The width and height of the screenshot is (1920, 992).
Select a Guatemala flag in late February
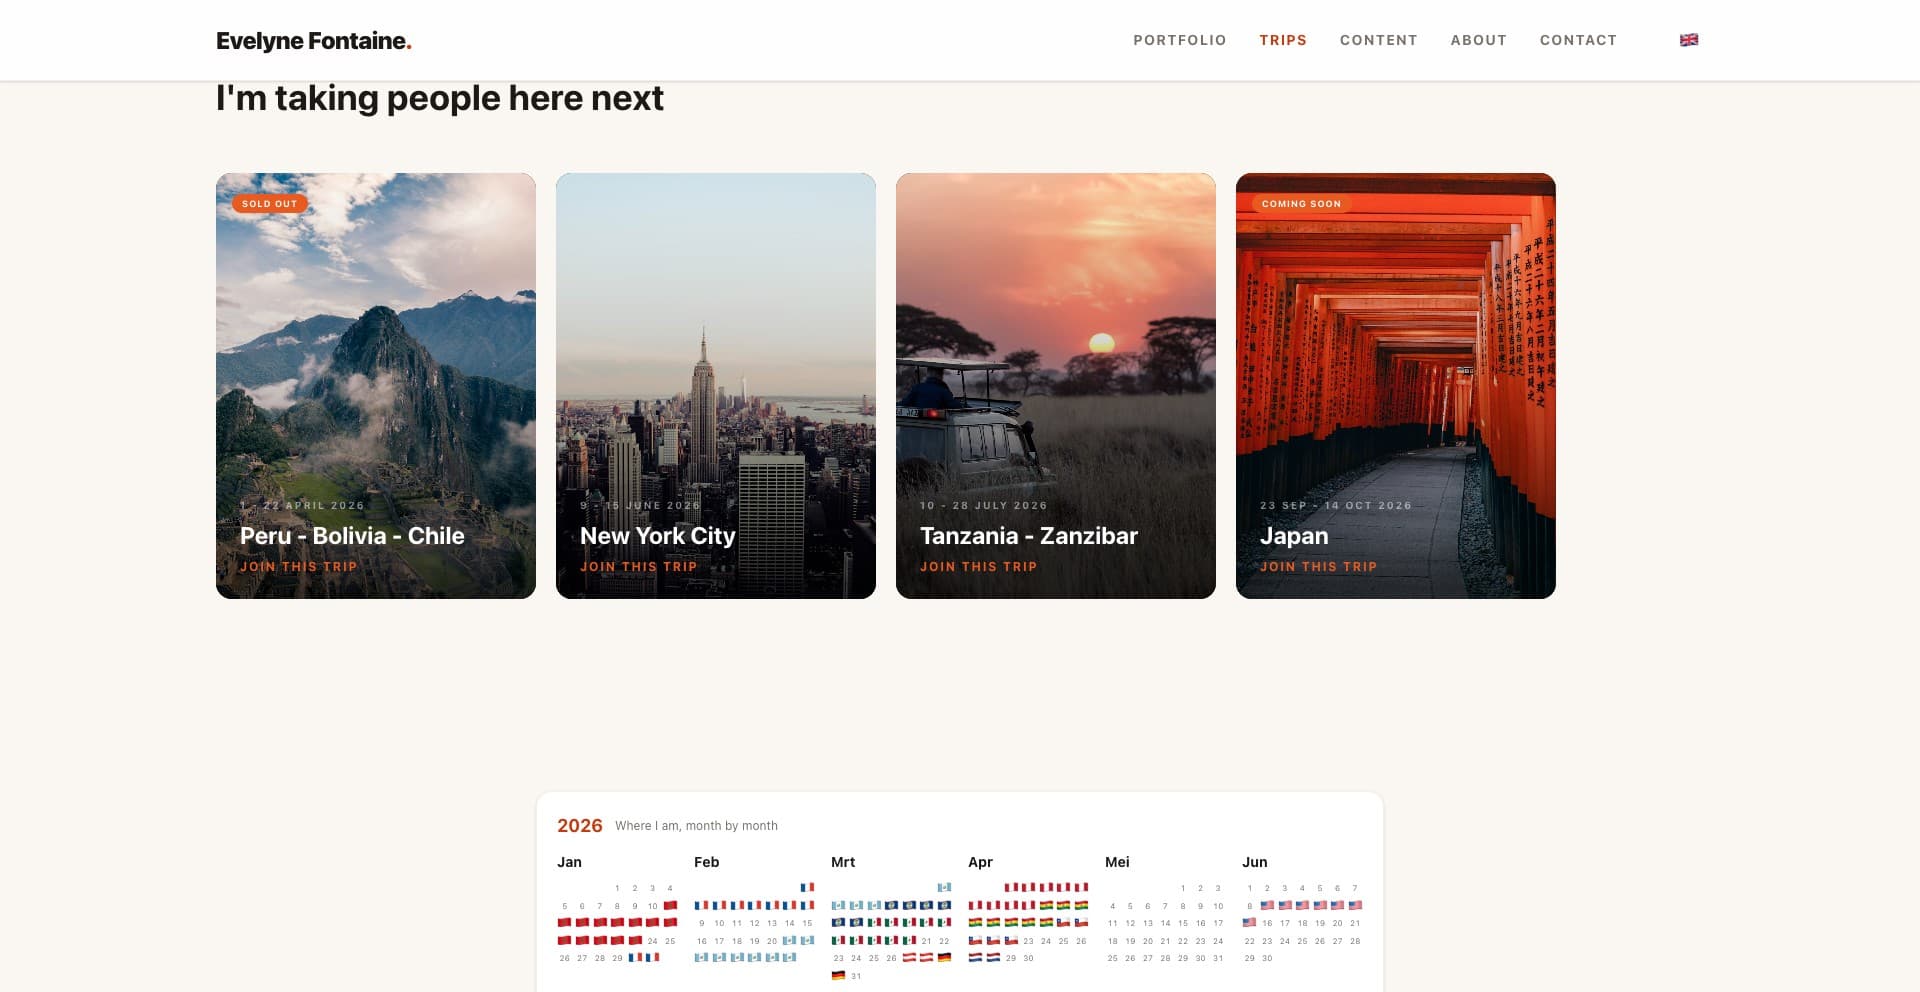tap(787, 940)
